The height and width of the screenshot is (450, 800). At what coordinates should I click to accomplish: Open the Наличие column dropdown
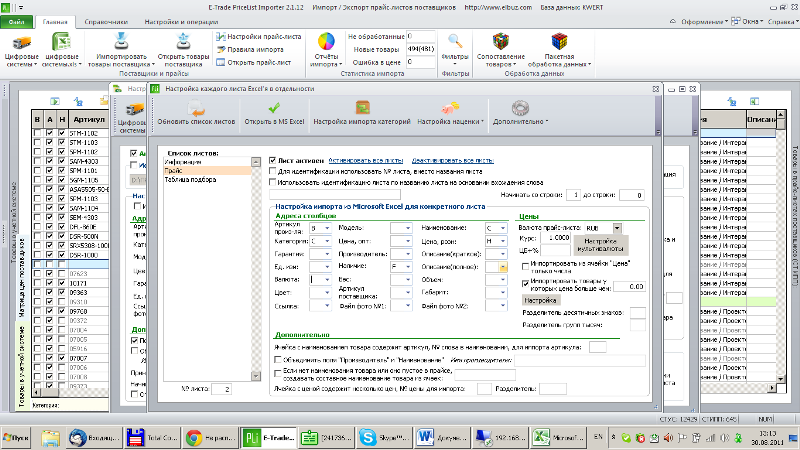(408, 266)
